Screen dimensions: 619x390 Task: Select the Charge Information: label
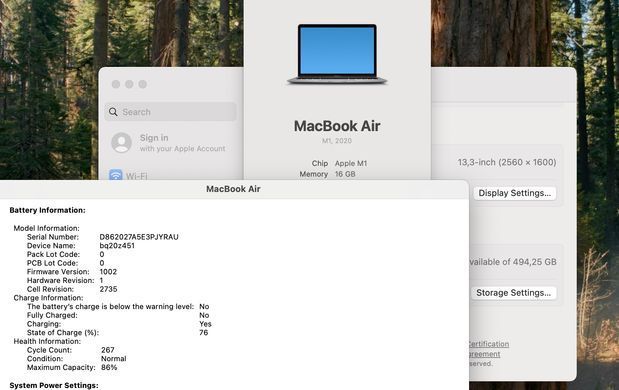click(49, 298)
